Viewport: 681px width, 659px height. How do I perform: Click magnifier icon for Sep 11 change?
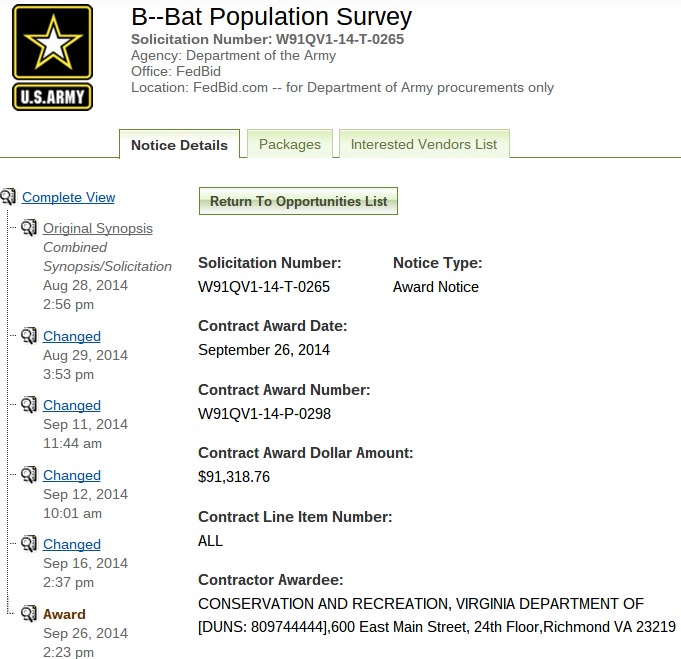[29, 405]
